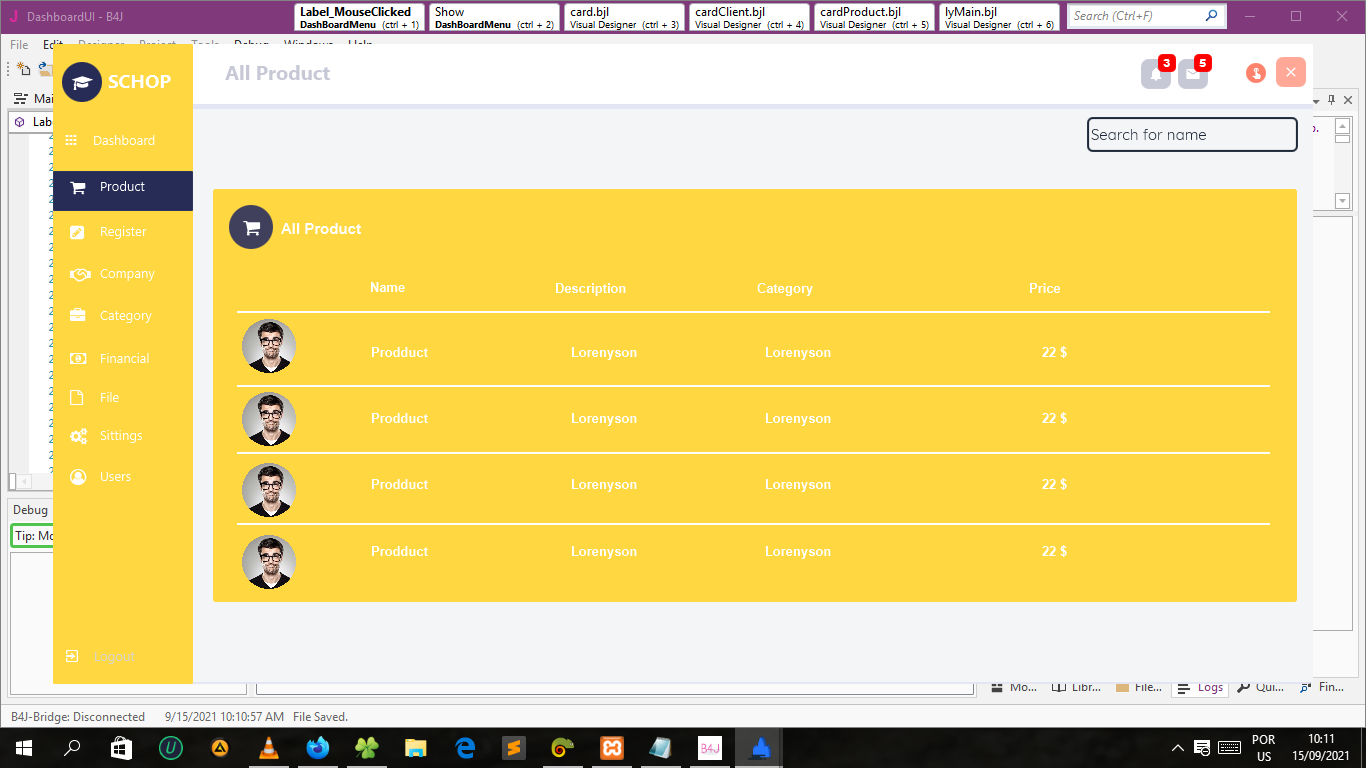Open File Explorer from the taskbar
Image resolution: width=1366 pixels, height=768 pixels.
coord(416,748)
